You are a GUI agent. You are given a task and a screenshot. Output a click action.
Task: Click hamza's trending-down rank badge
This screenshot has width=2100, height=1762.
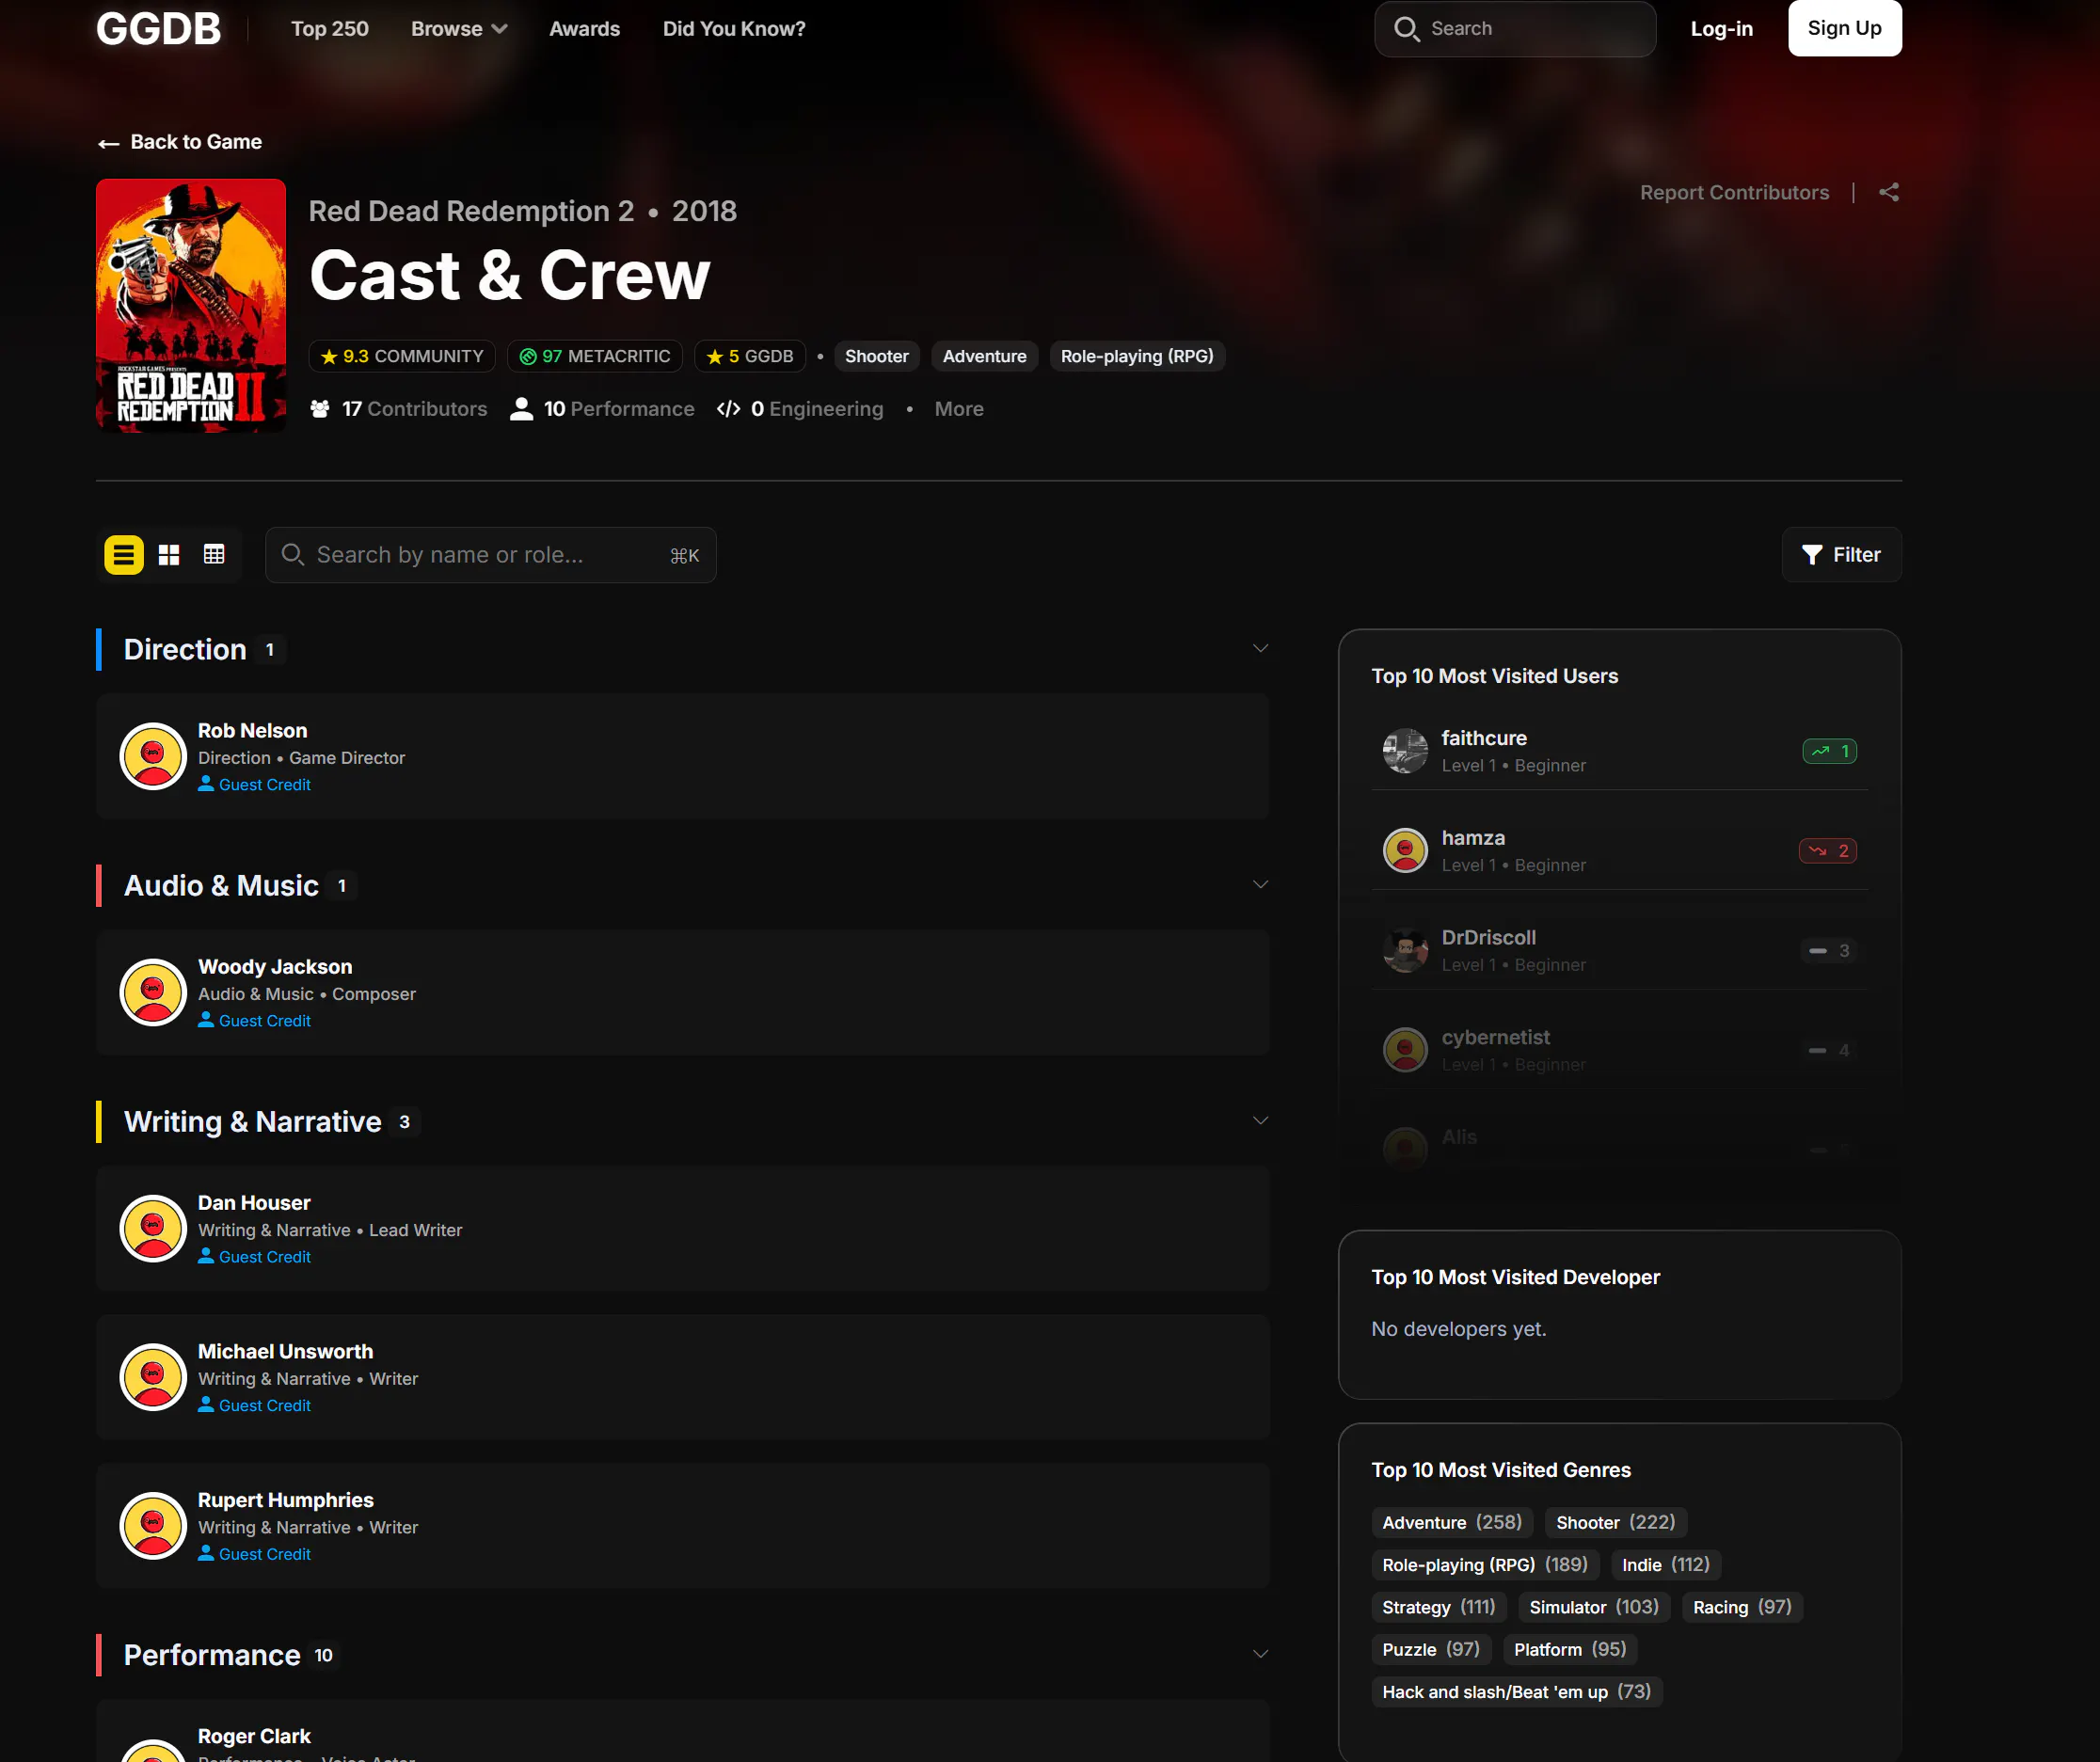click(x=1827, y=851)
